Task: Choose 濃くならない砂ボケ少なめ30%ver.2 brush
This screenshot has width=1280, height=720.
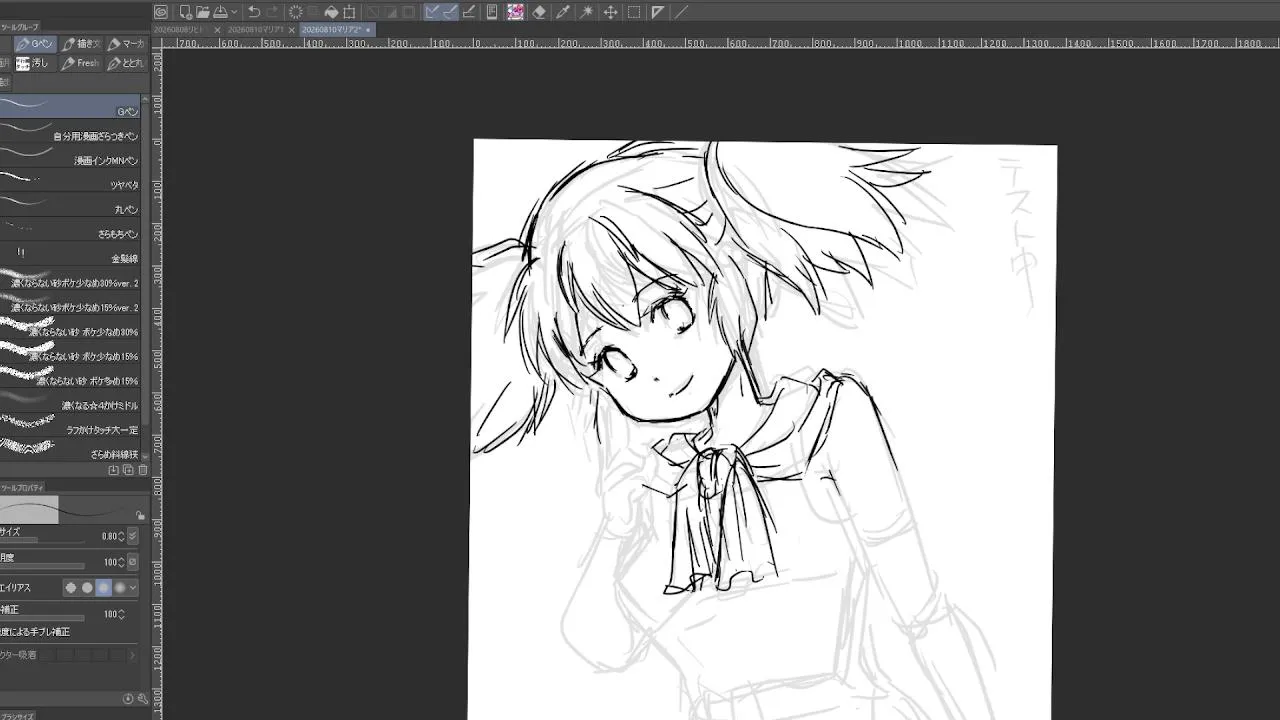Action: (70, 278)
